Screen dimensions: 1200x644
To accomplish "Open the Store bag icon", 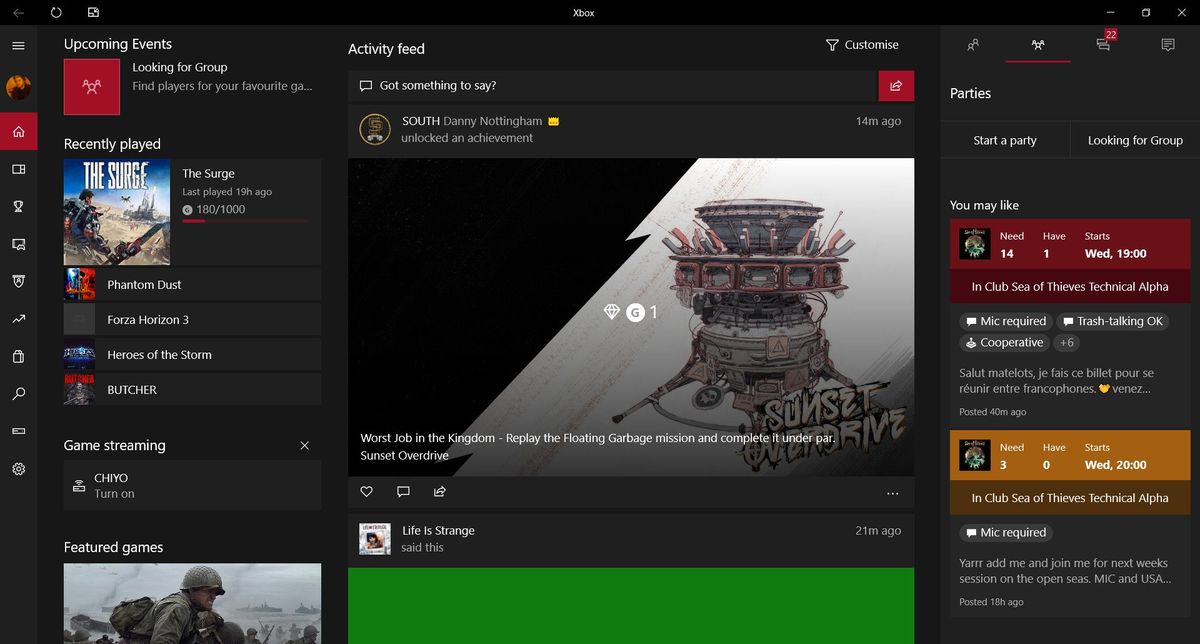I will [x=18, y=356].
